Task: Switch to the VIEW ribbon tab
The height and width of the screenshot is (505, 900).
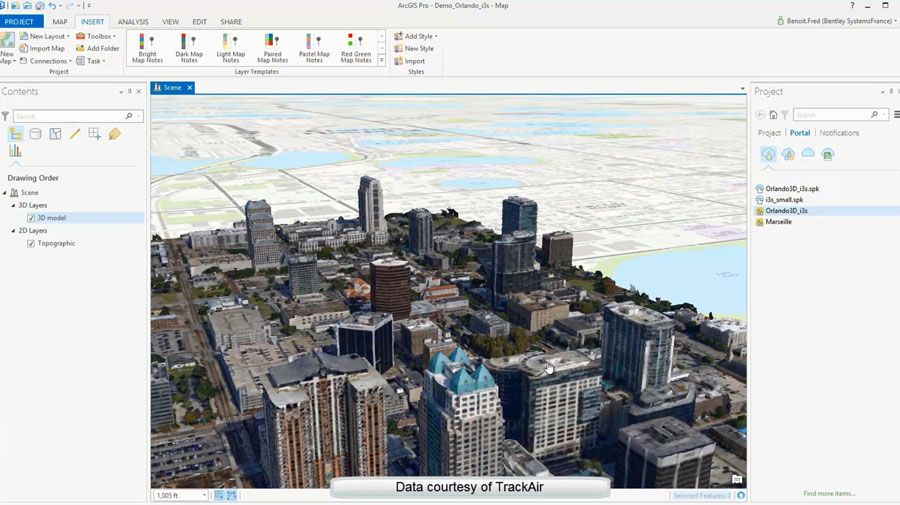Action: [x=170, y=22]
